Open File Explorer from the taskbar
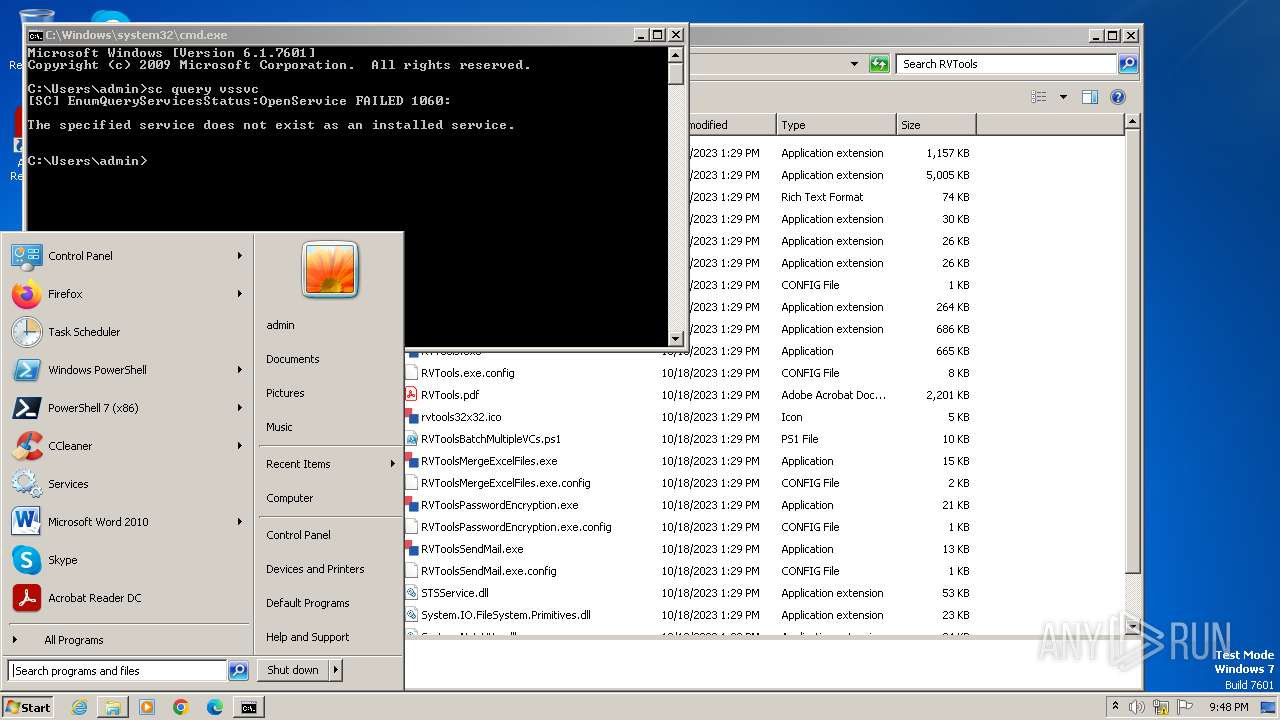Image resolution: width=1280 pixels, height=720 pixels. pos(113,707)
